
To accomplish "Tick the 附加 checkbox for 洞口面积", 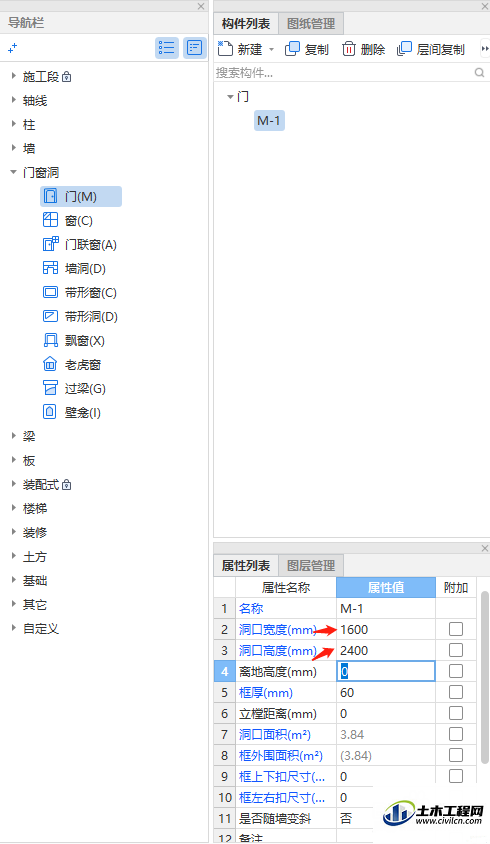I will 456,734.
